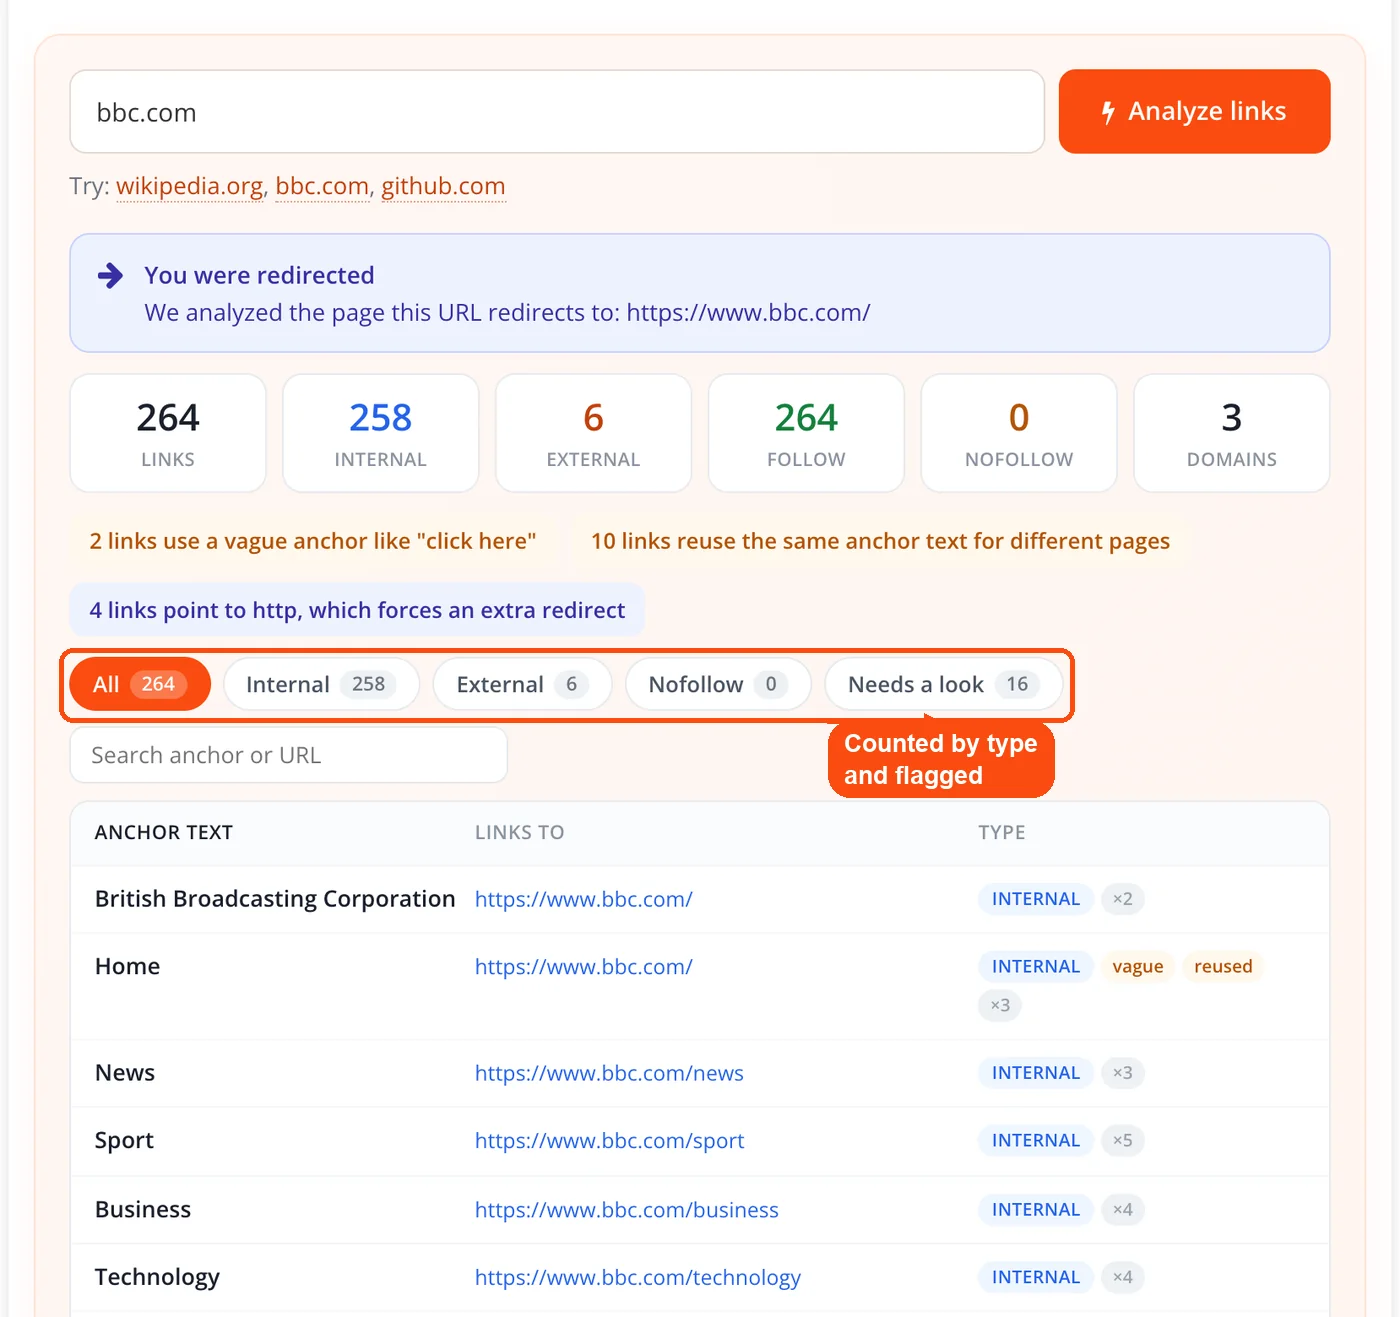Click the You were redirected heading
1400x1317 pixels.
click(259, 275)
